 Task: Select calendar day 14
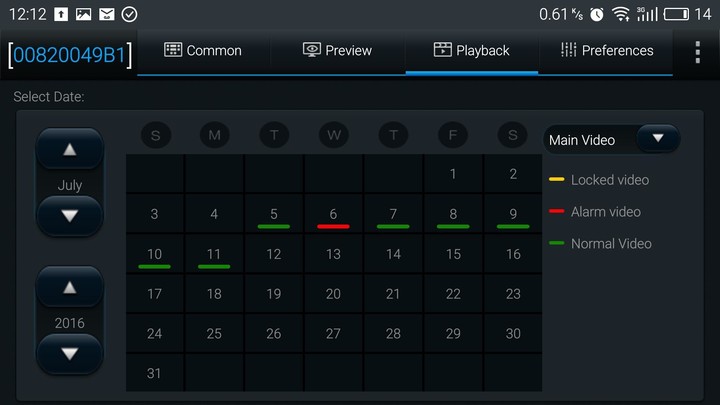[393, 254]
